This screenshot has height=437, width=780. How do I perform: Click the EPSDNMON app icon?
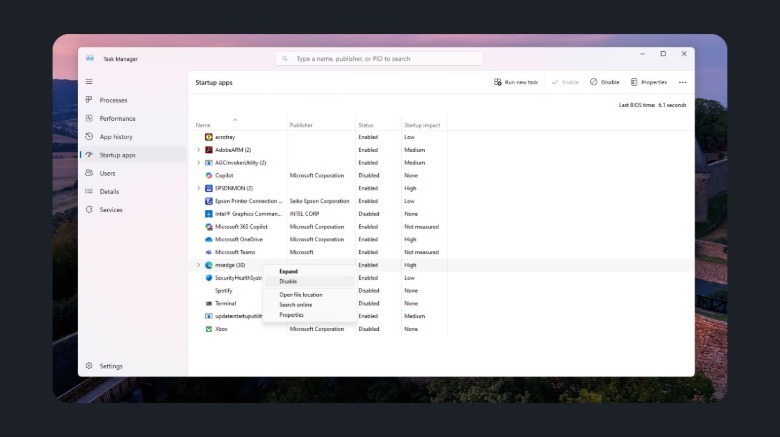coord(209,188)
